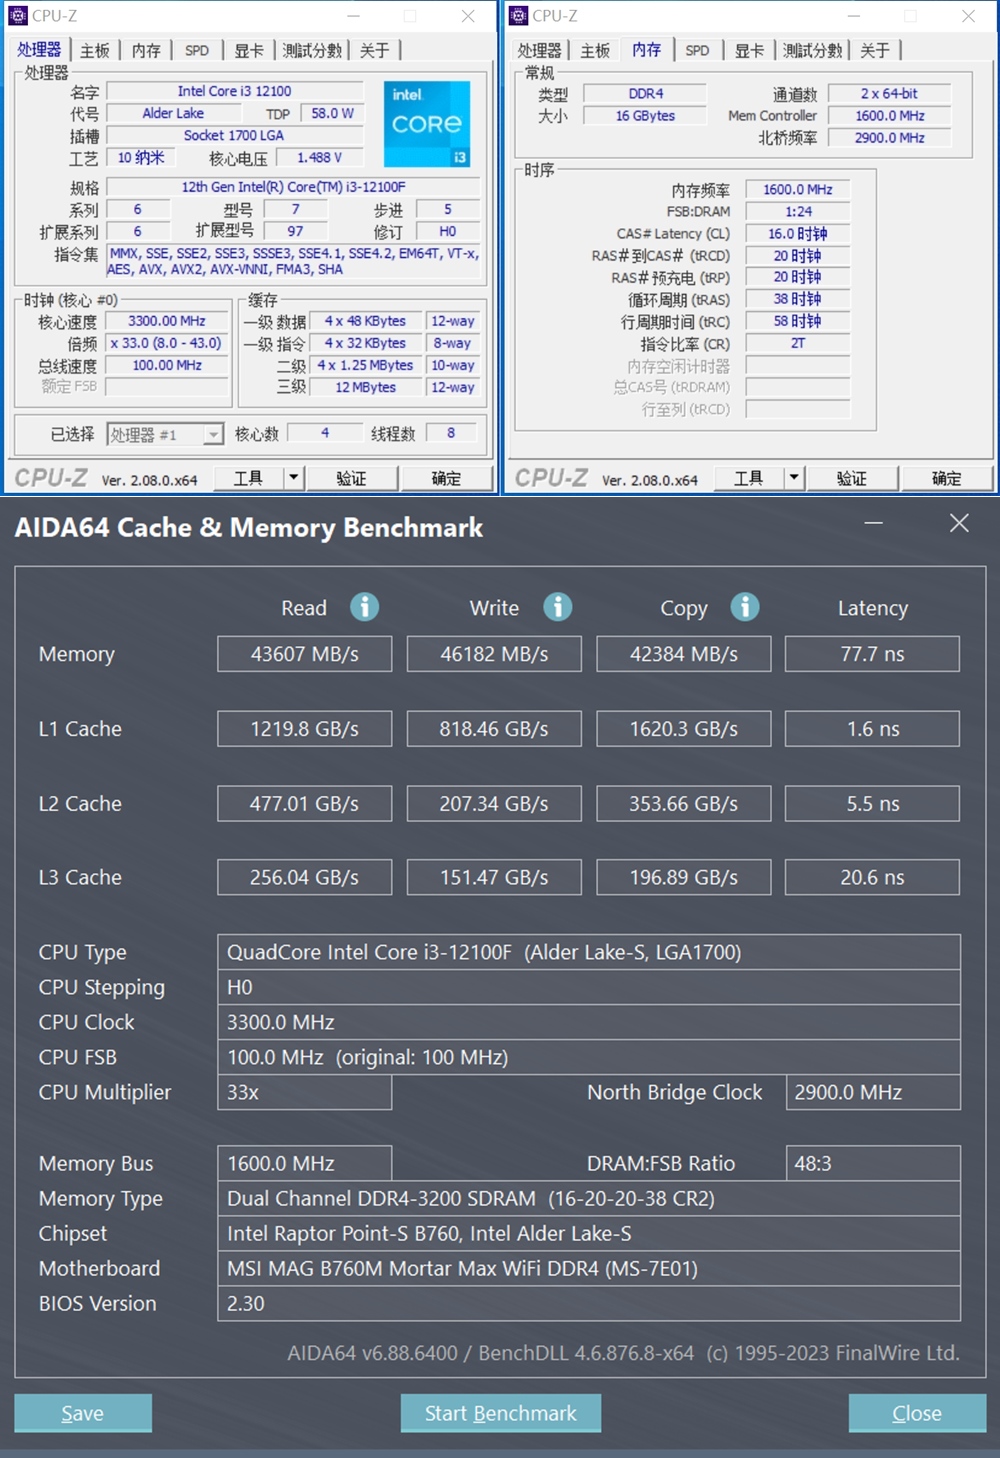
Task: Open the 测试分数 tab in the CPU-Z memory window
Action: pyautogui.click(x=812, y=50)
